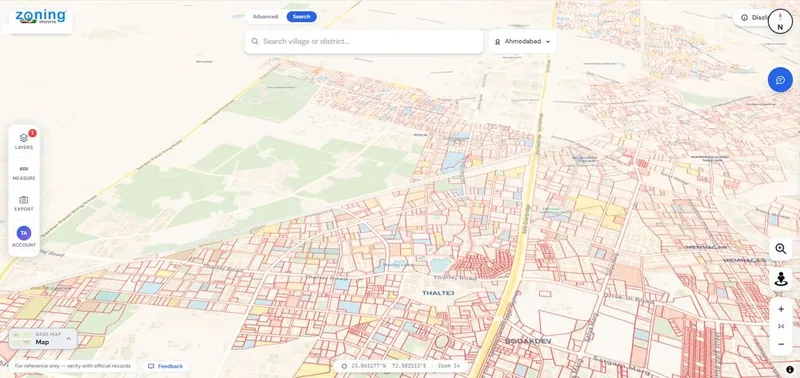This screenshot has height=378, width=800.
Task: Zoom in with the plus button
Action: pos(781,309)
